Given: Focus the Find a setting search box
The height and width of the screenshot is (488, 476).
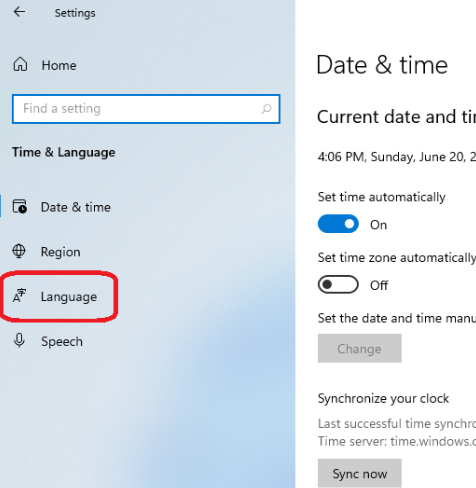Looking at the screenshot, I should click(146, 109).
